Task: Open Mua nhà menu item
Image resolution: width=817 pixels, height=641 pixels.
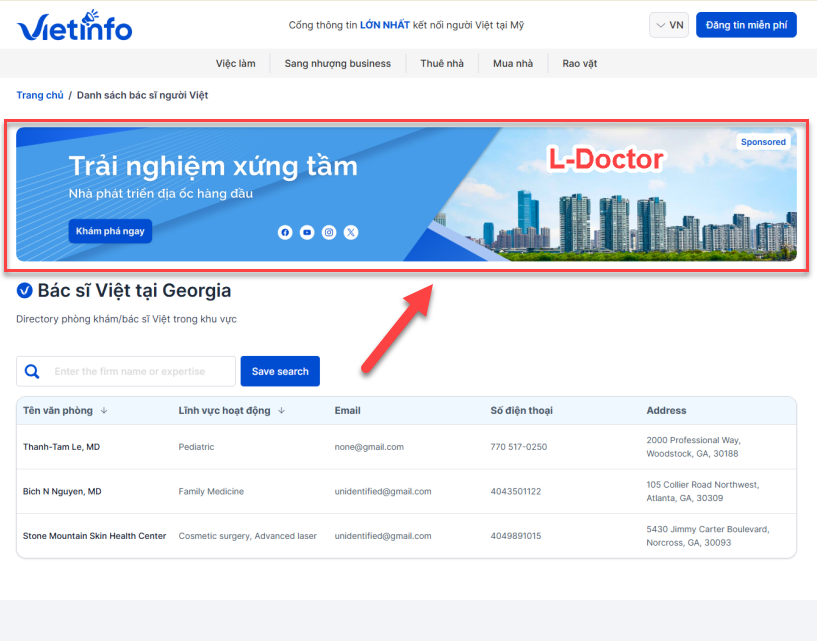Action: point(513,64)
